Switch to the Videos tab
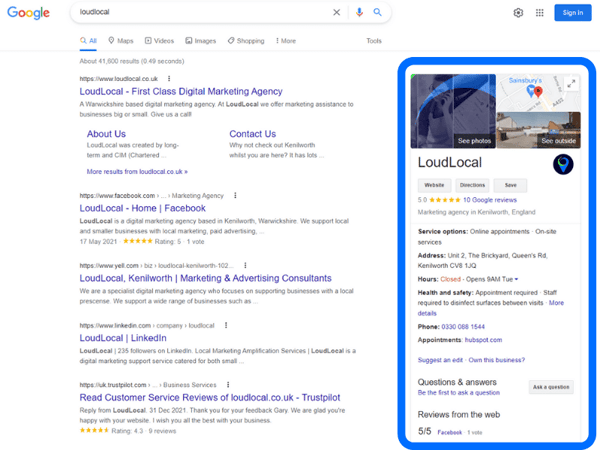This screenshot has height=450, width=600. [159, 41]
